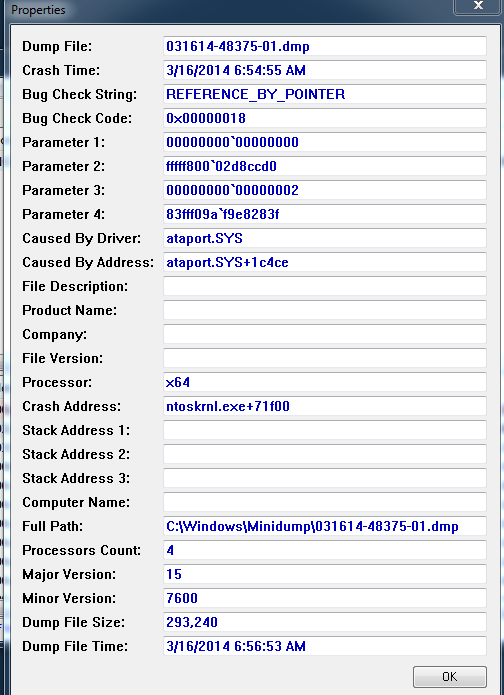
Task: Click the 'Company:' label
Action: coord(55,335)
